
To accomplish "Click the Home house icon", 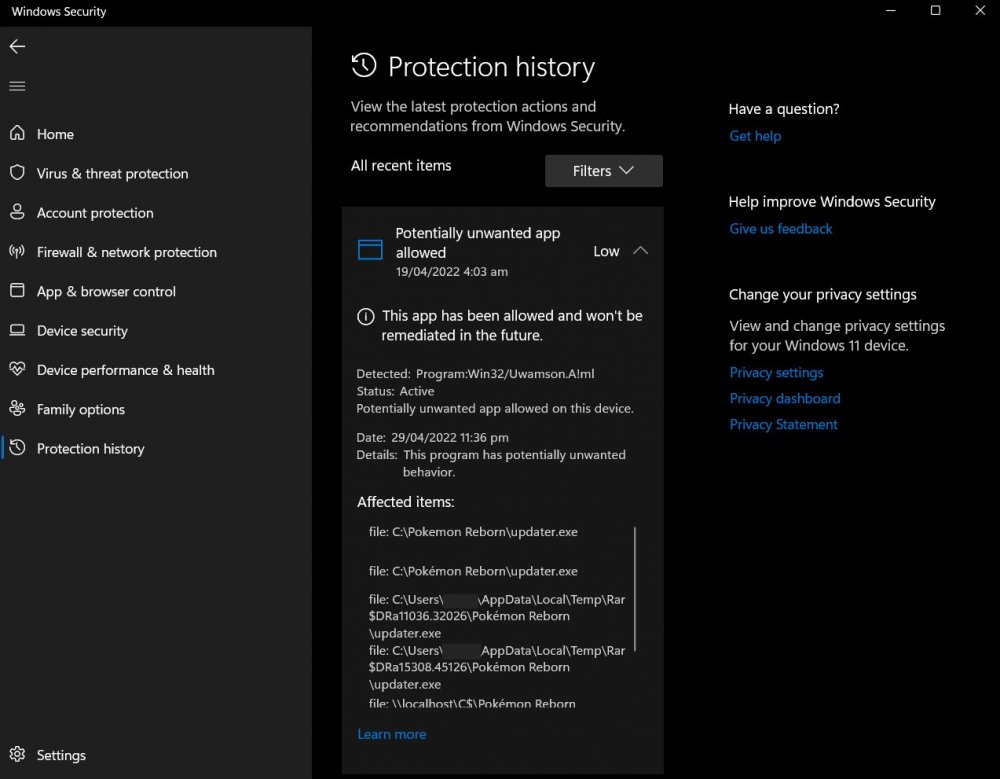I will tap(17, 134).
